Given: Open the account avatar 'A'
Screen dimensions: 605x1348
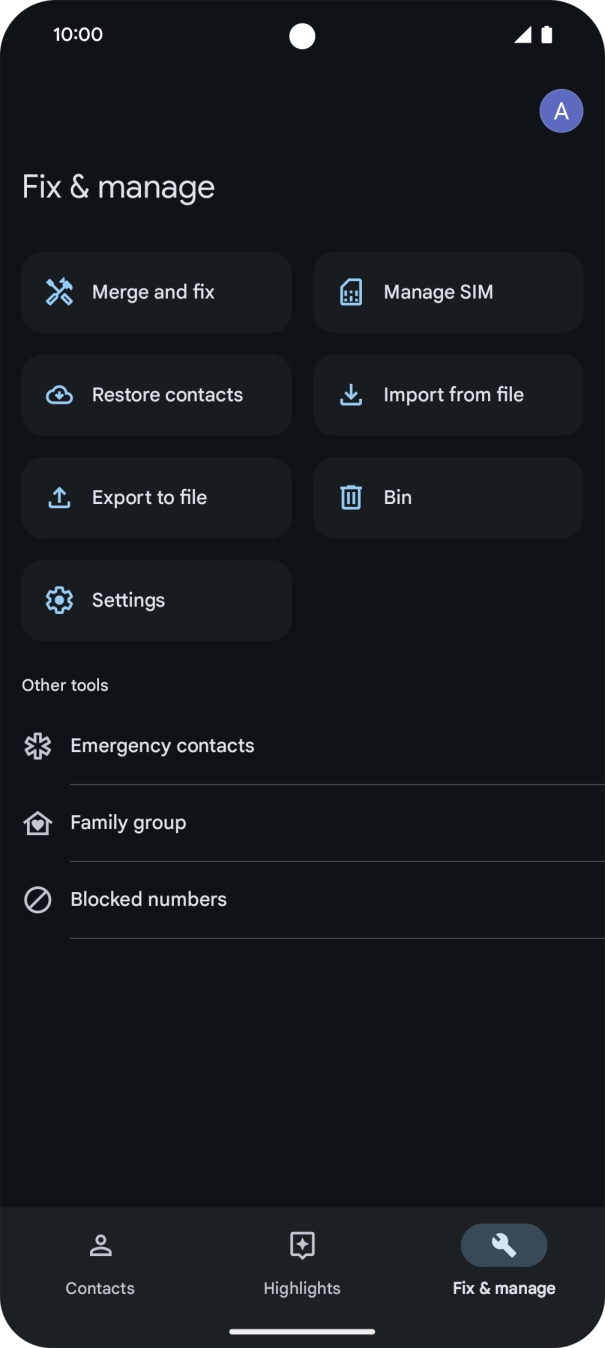Looking at the screenshot, I should tap(561, 111).
